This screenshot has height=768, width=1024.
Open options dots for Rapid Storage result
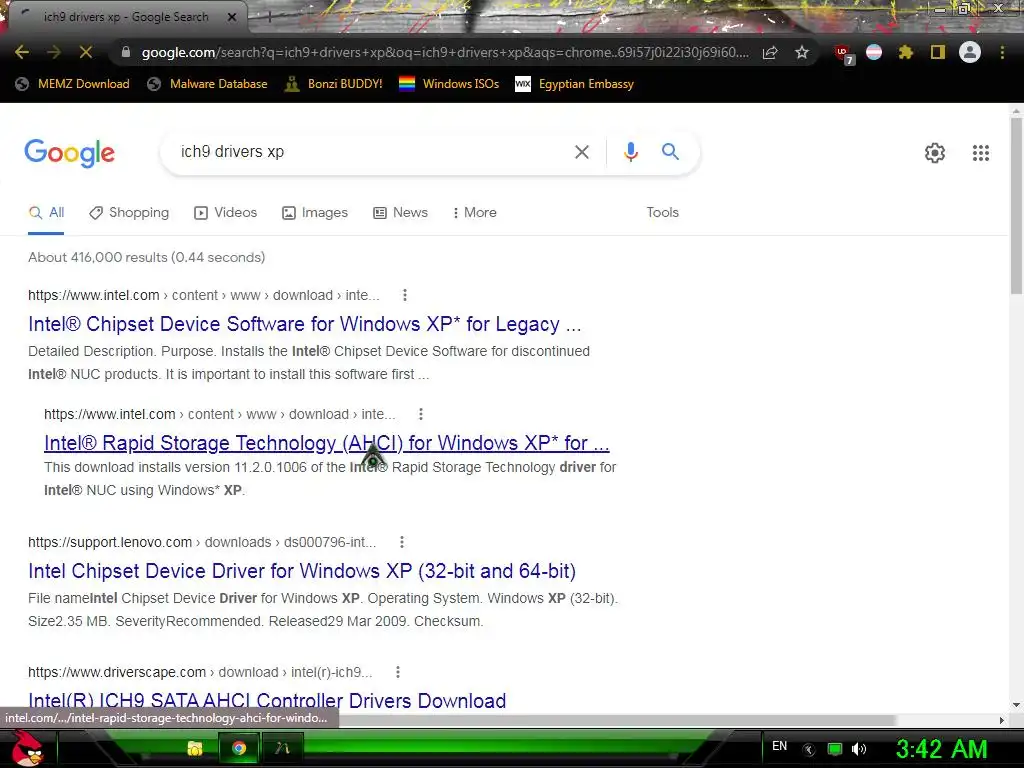[x=421, y=414]
